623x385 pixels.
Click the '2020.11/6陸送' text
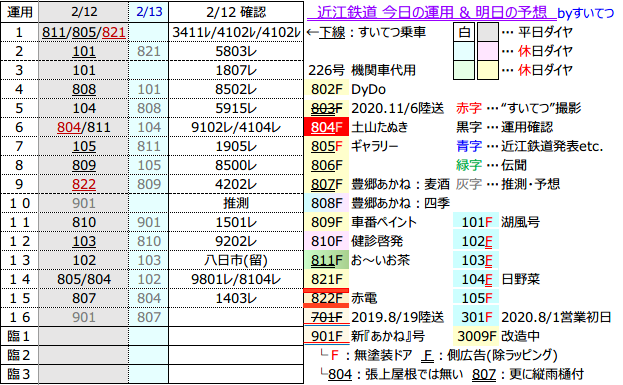tap(397, 108)
